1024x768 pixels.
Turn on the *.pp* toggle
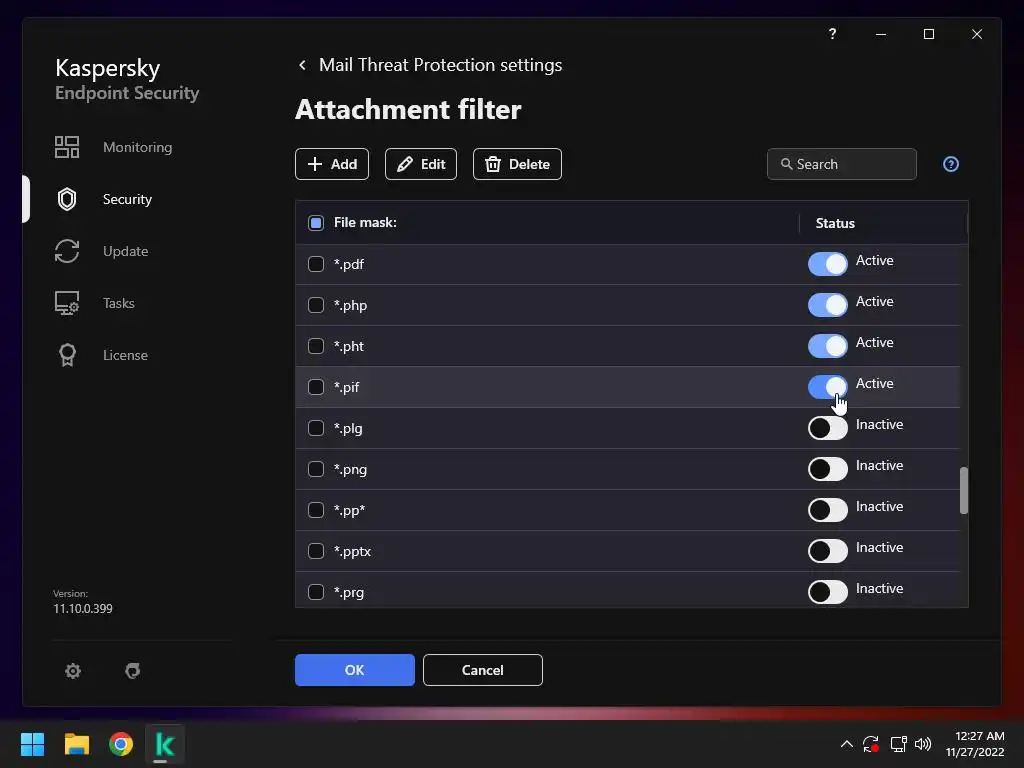(x=827, y=510)
